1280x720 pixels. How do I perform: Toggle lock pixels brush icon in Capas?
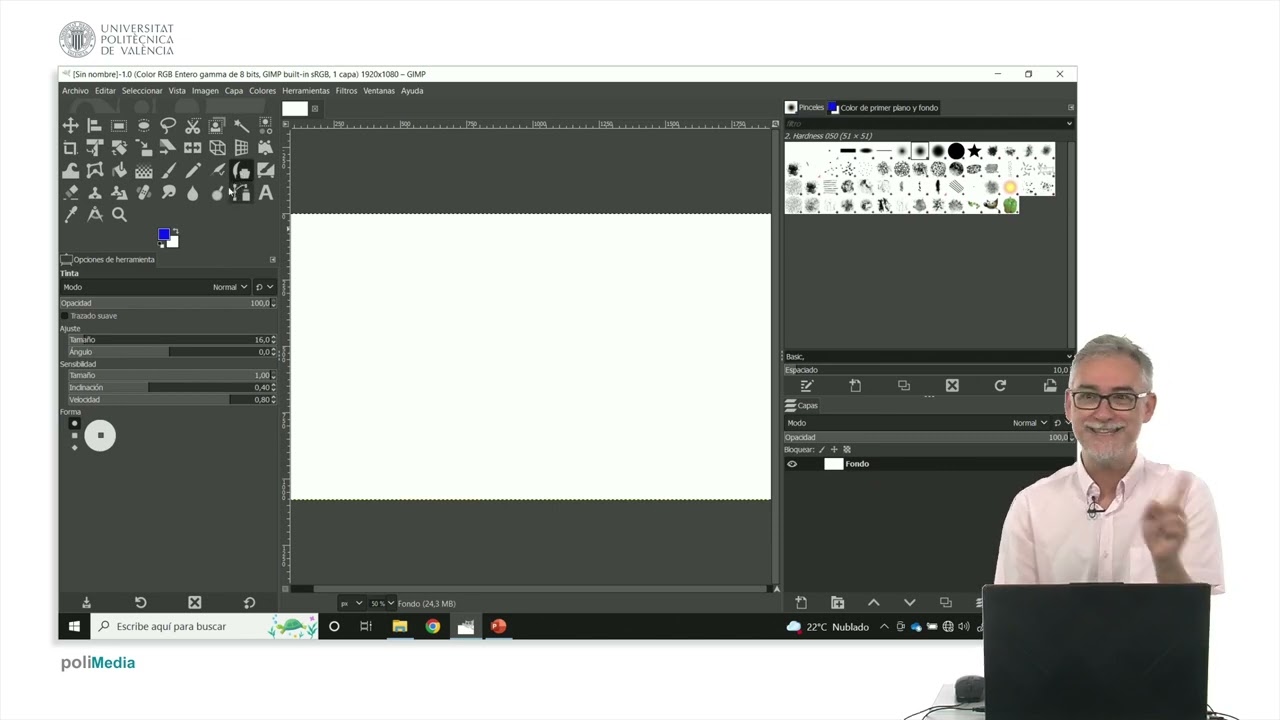[x=822, y=450]
